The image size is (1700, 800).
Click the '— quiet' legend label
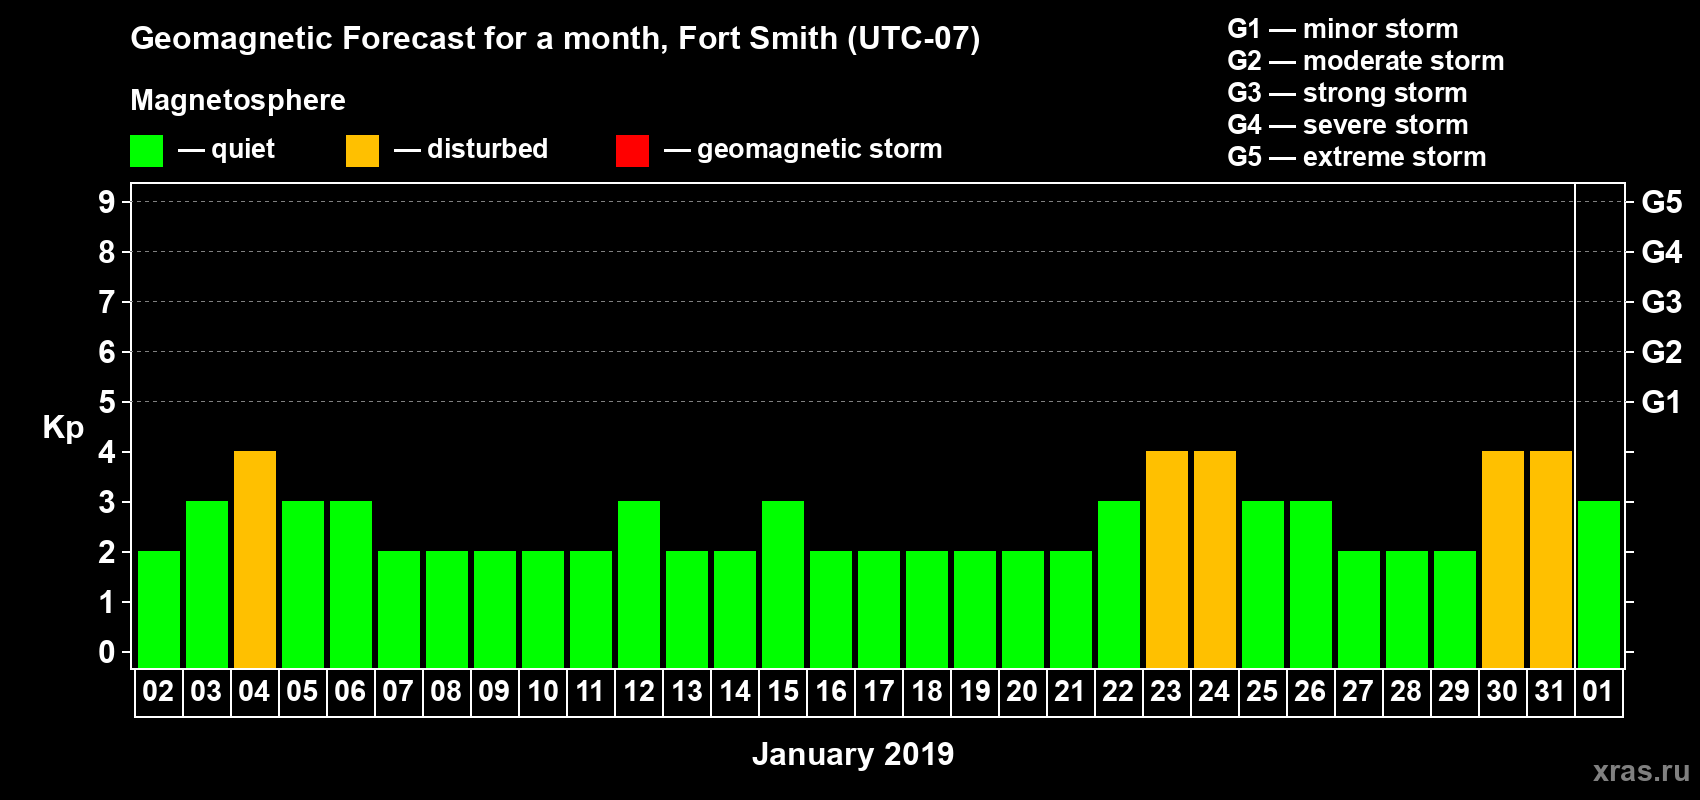(226, 149)
